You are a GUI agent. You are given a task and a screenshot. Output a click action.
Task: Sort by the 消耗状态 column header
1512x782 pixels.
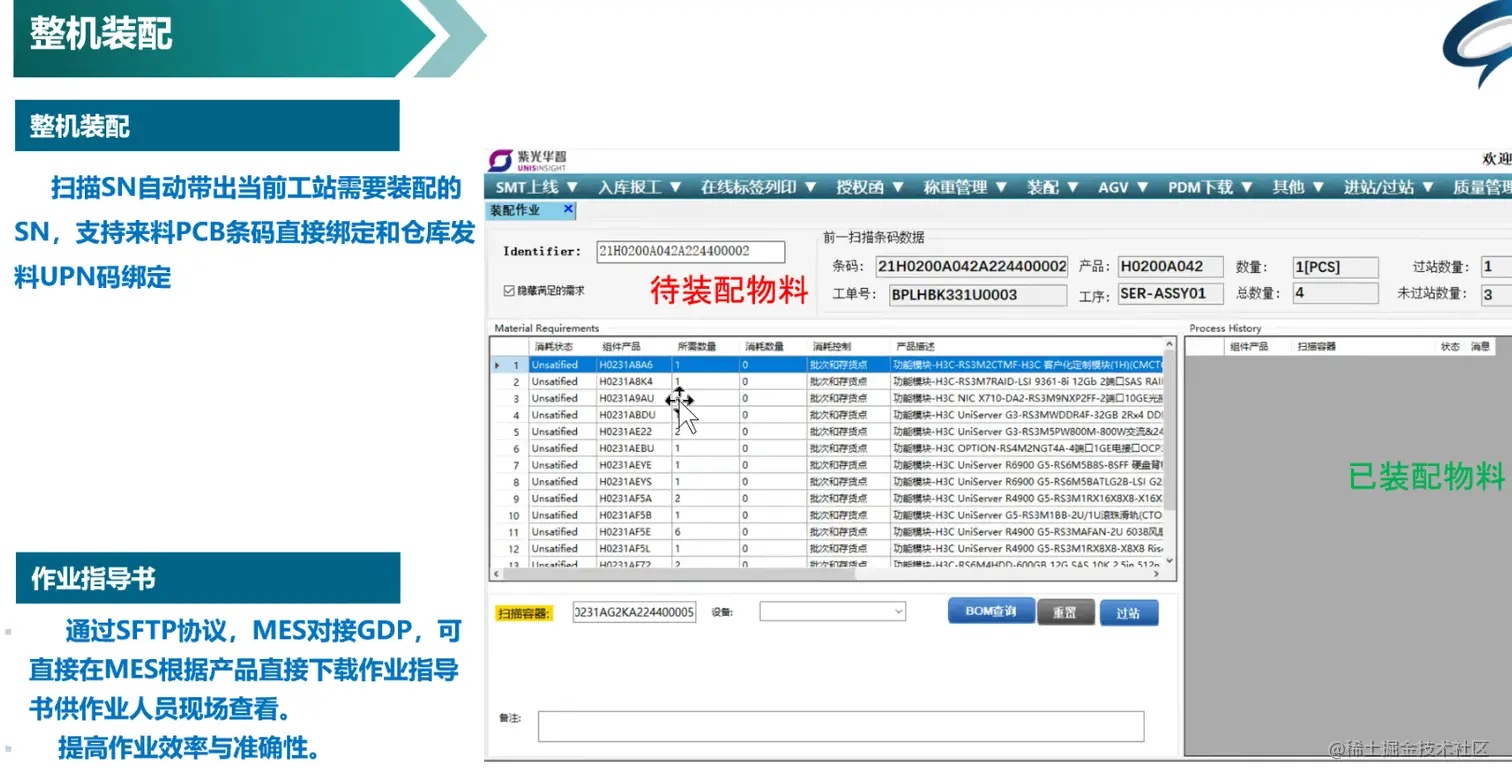[x=561, y=347]
